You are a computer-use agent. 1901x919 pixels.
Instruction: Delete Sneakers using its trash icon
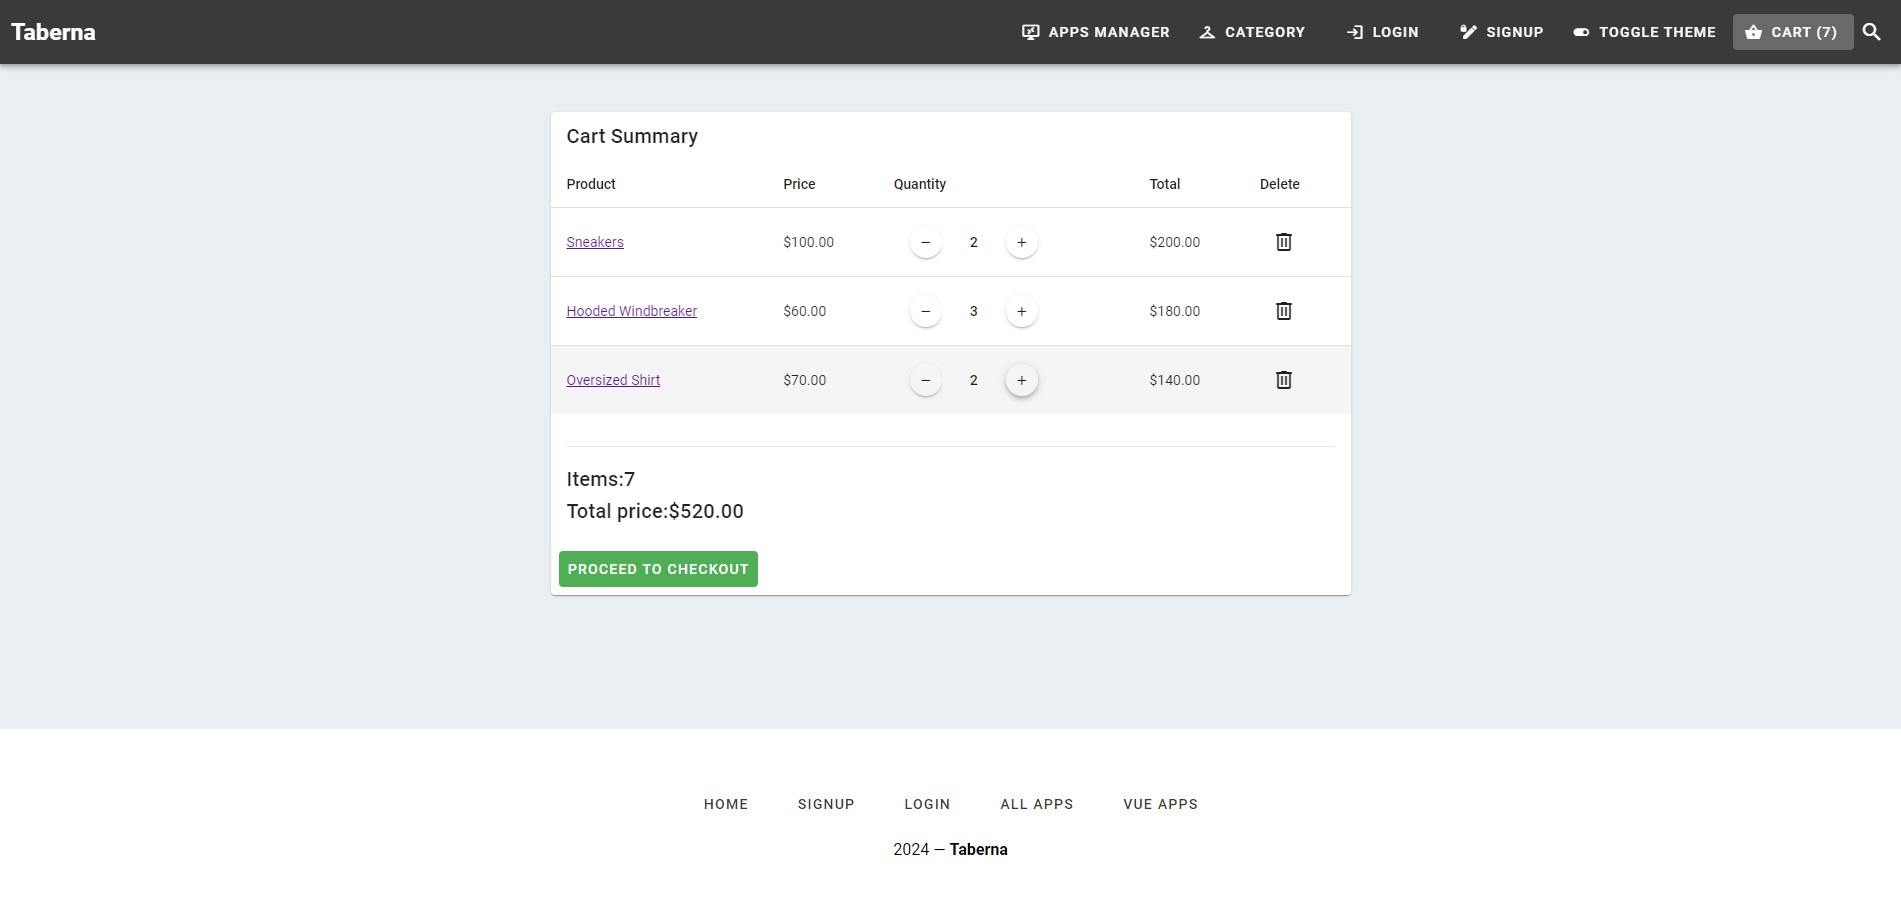tap(1283, 241)
